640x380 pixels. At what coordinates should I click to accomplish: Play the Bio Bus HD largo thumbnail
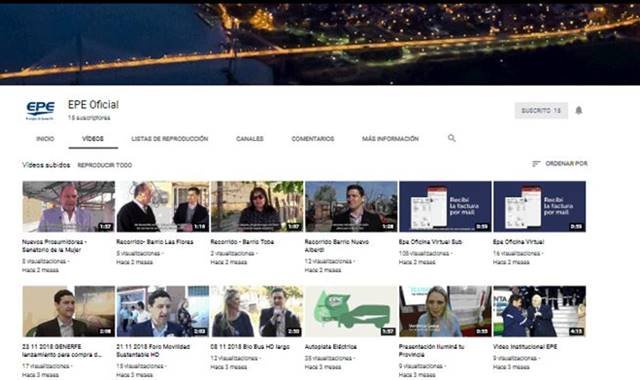tap(257, 311)
